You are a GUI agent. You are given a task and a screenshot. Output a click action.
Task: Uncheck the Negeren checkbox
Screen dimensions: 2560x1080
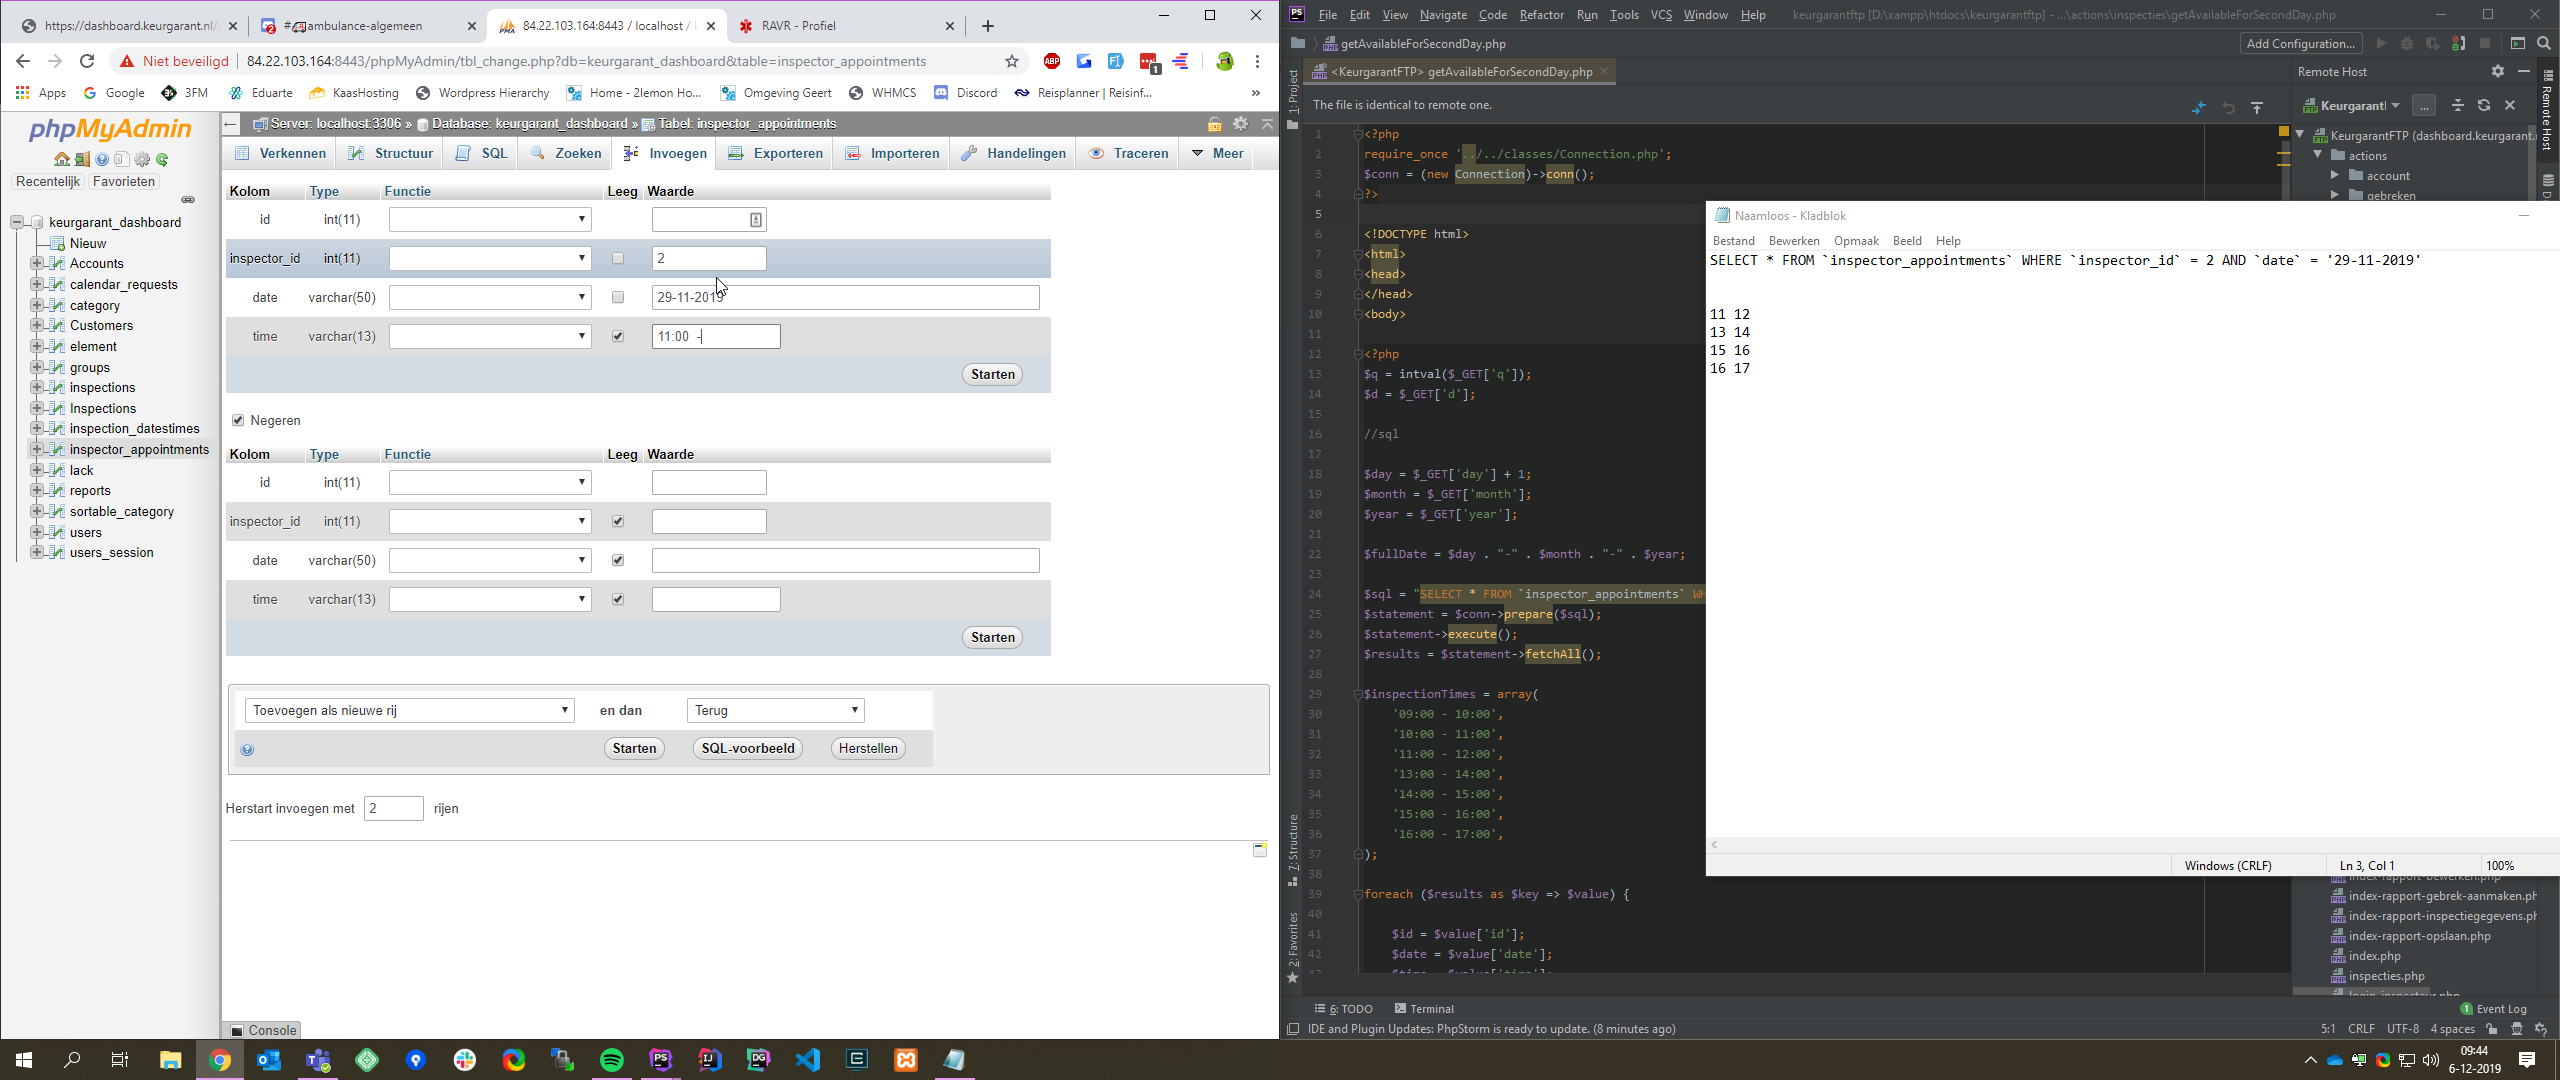pyautogui.click(x=238, y=420)
